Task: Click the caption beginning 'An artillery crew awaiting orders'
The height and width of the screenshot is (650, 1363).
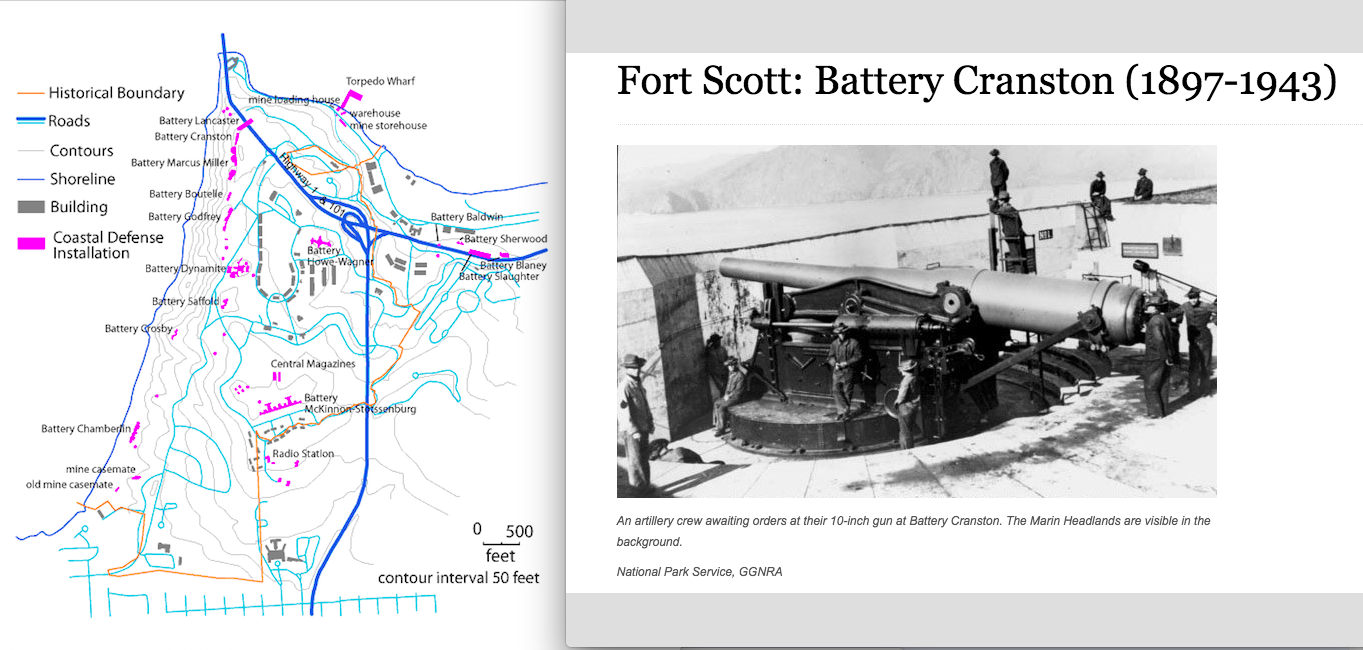Action: 913,531
